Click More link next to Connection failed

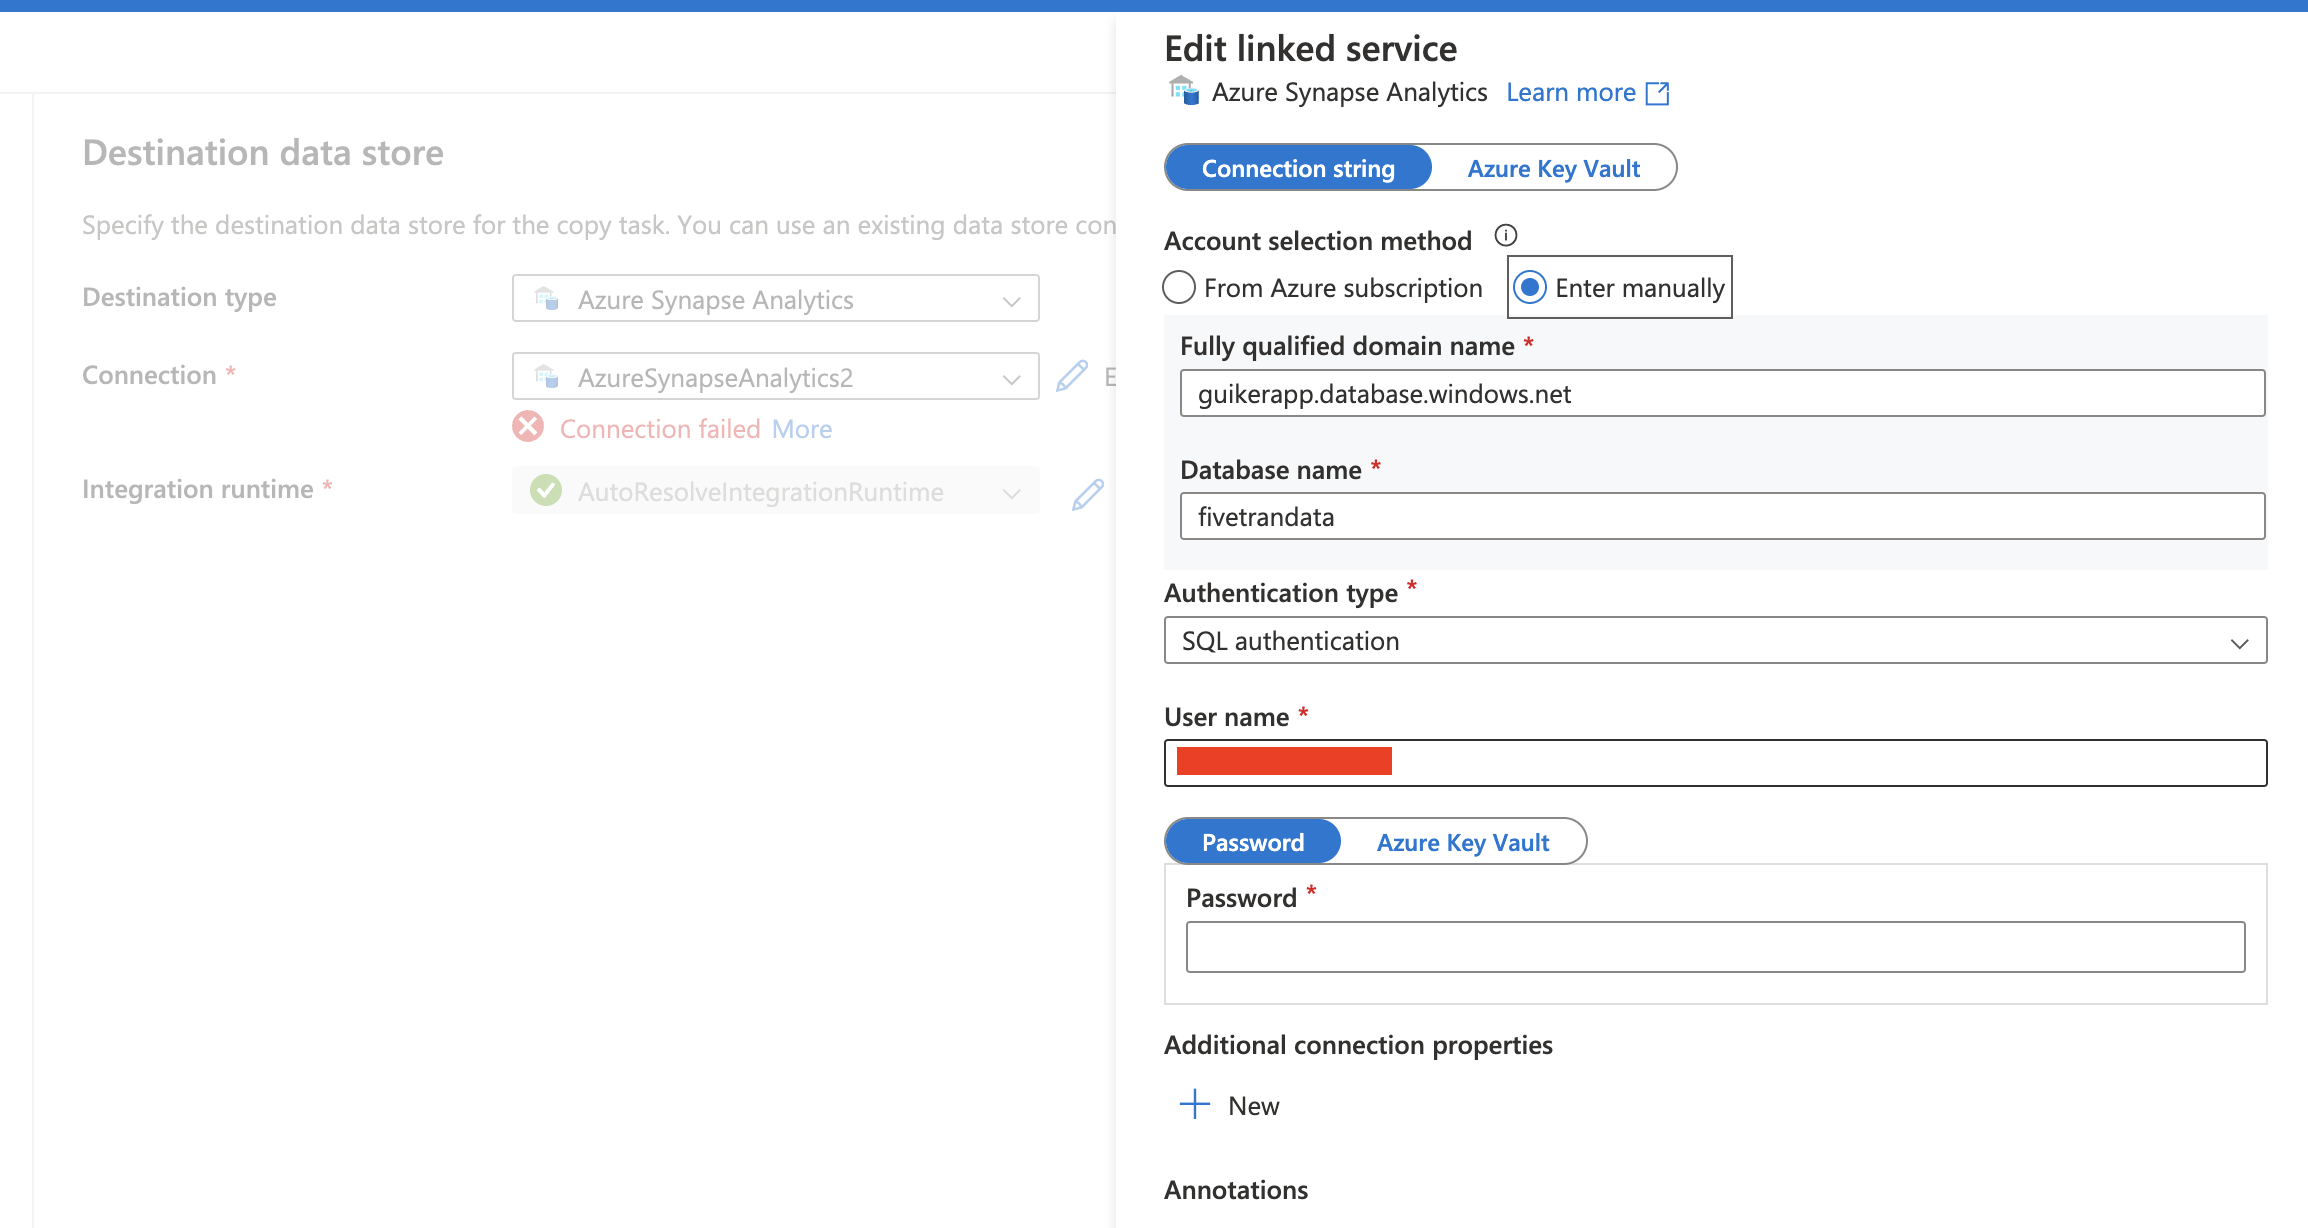pyautogui.click(x=802, y=429)
